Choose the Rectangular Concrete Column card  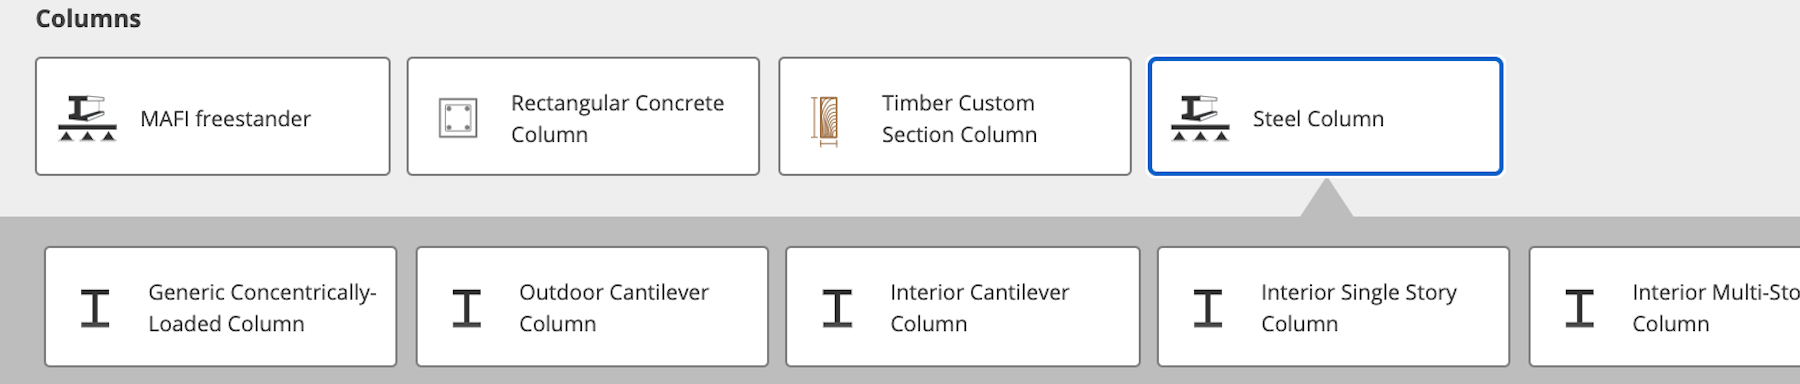583,116
